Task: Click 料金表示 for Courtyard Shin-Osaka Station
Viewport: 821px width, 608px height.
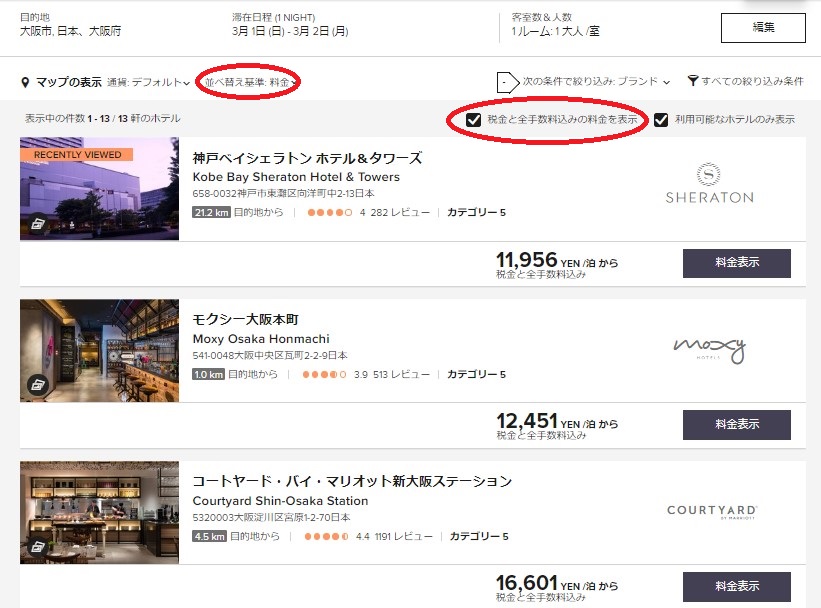Action: click(x=737, y=587)
